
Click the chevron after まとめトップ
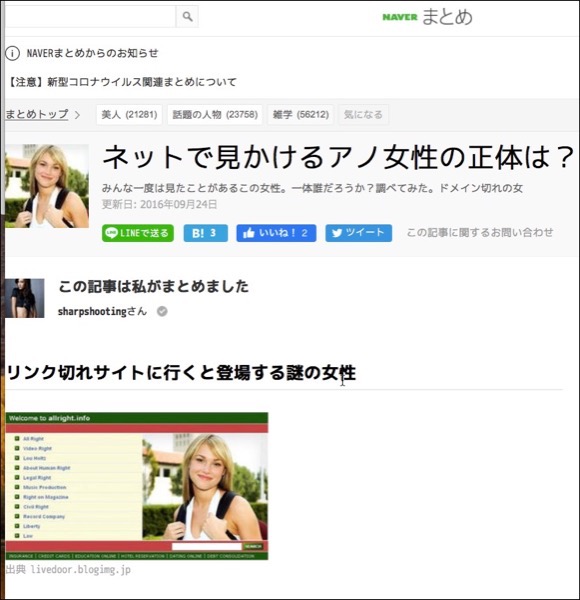point(77,115)
